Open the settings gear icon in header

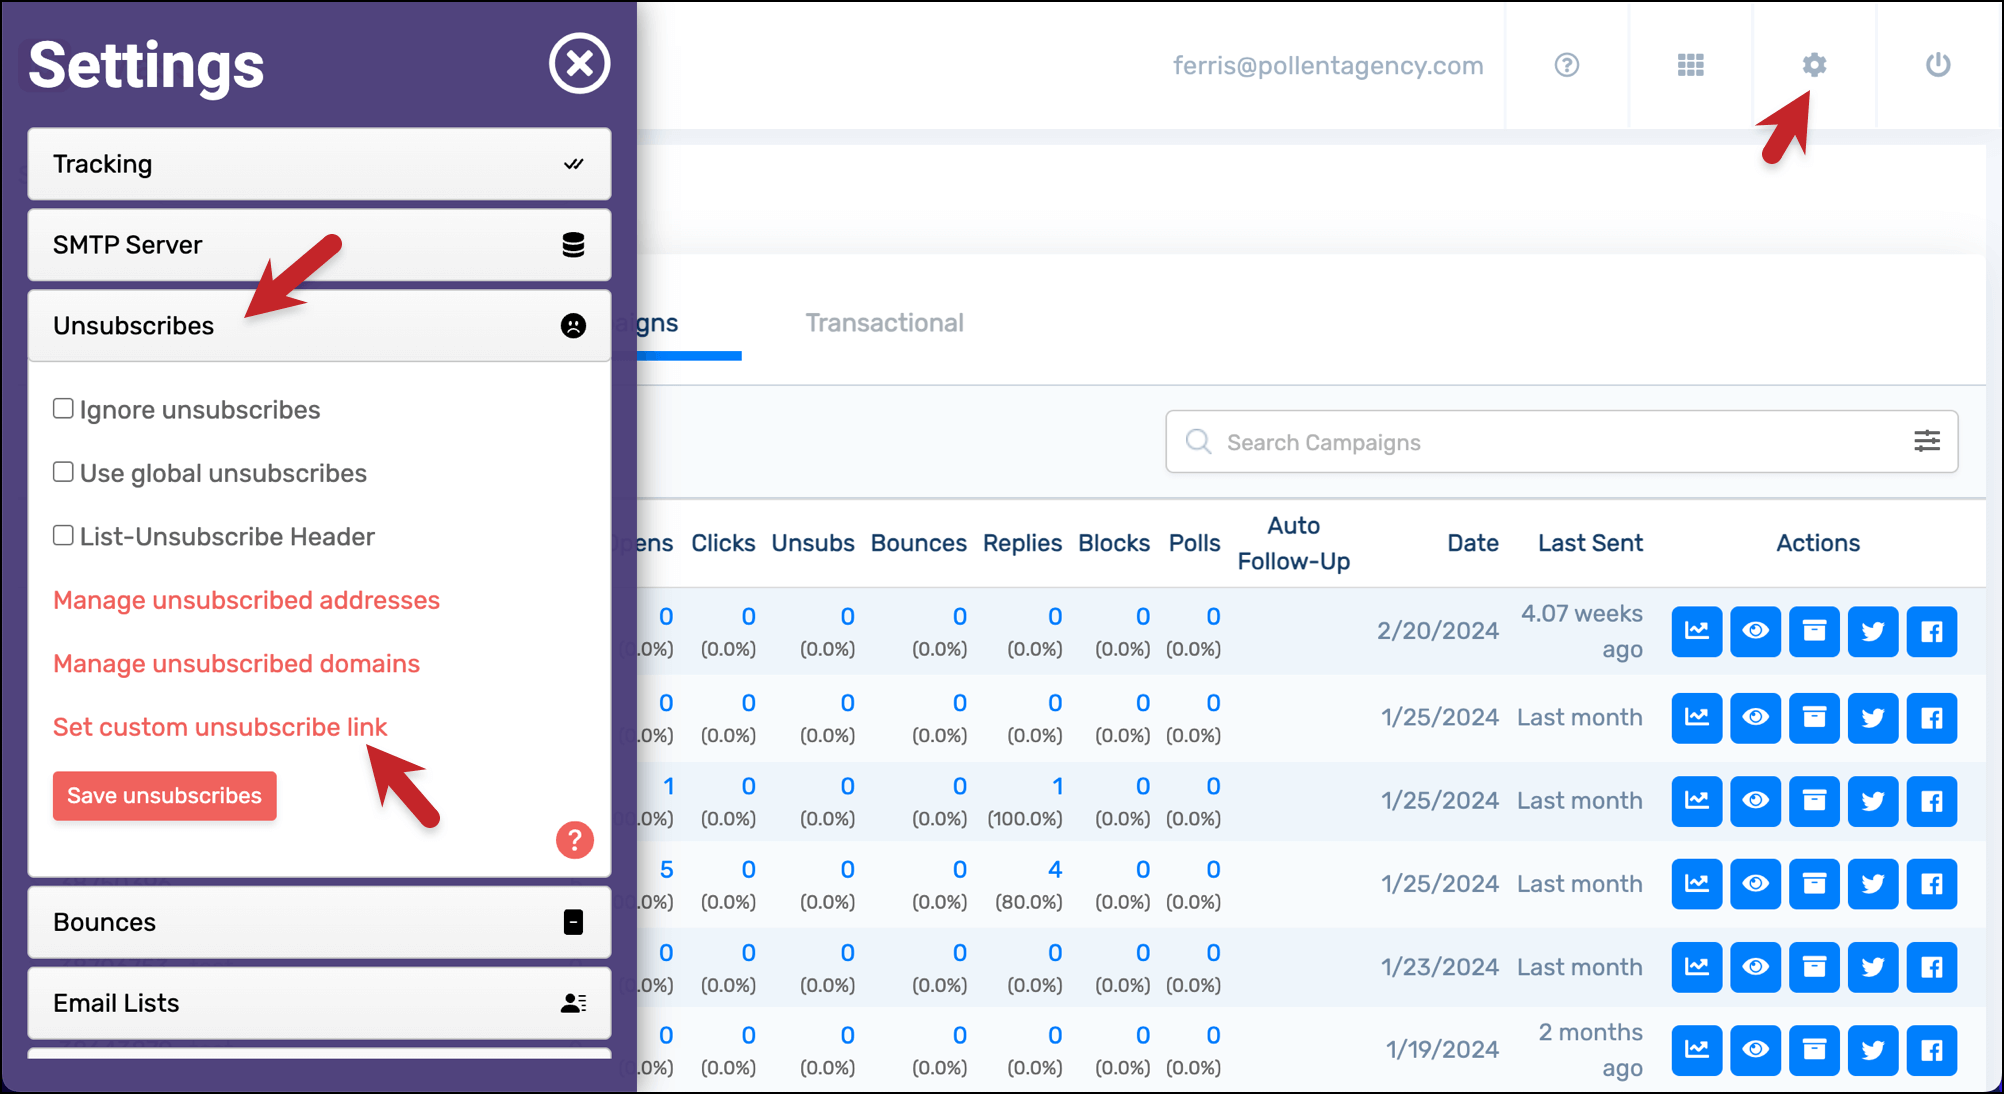[1814, 65]
